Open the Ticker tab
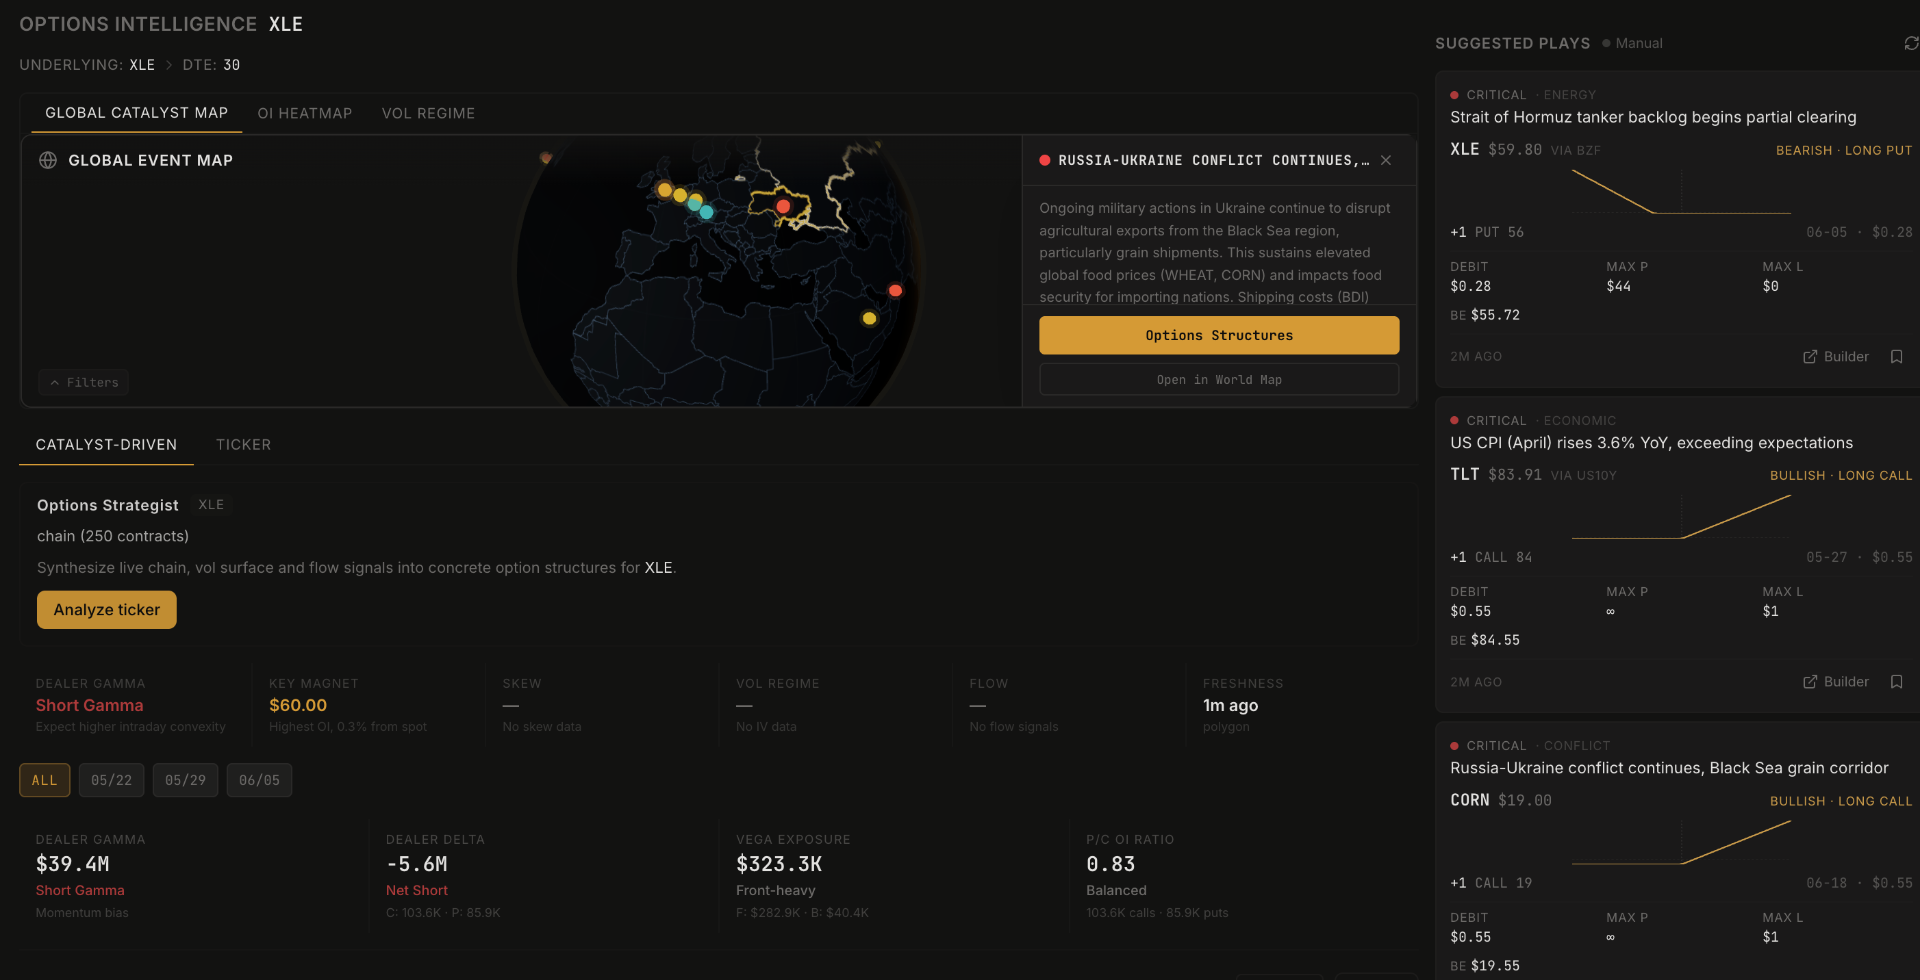Image resolution: width=1920 pixels, height=980 pixels. click(x=243, y=445)
